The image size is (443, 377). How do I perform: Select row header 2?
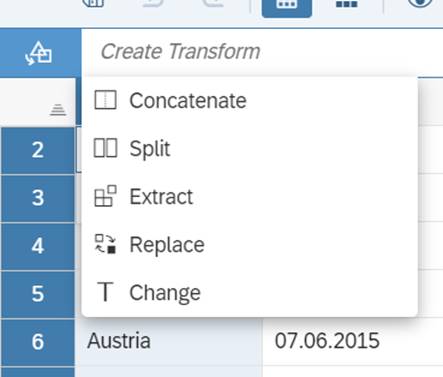[38, 150]
